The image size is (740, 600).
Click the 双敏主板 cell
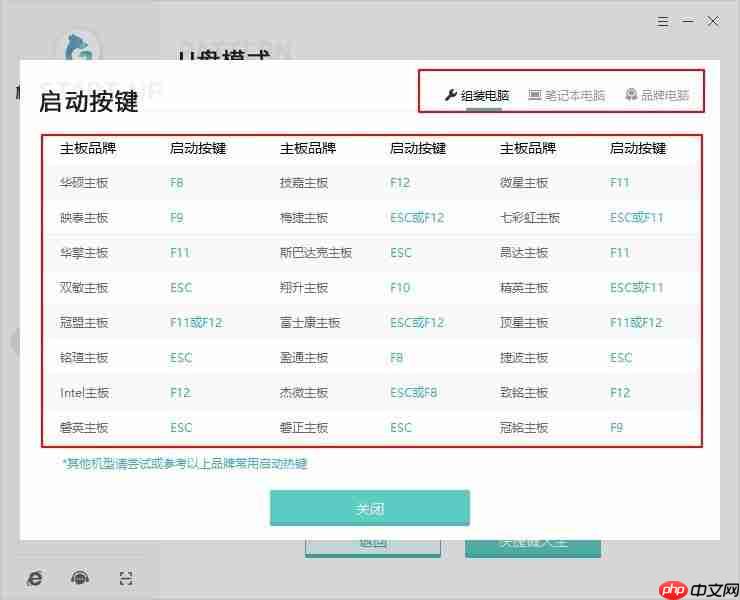click(84, 287)
